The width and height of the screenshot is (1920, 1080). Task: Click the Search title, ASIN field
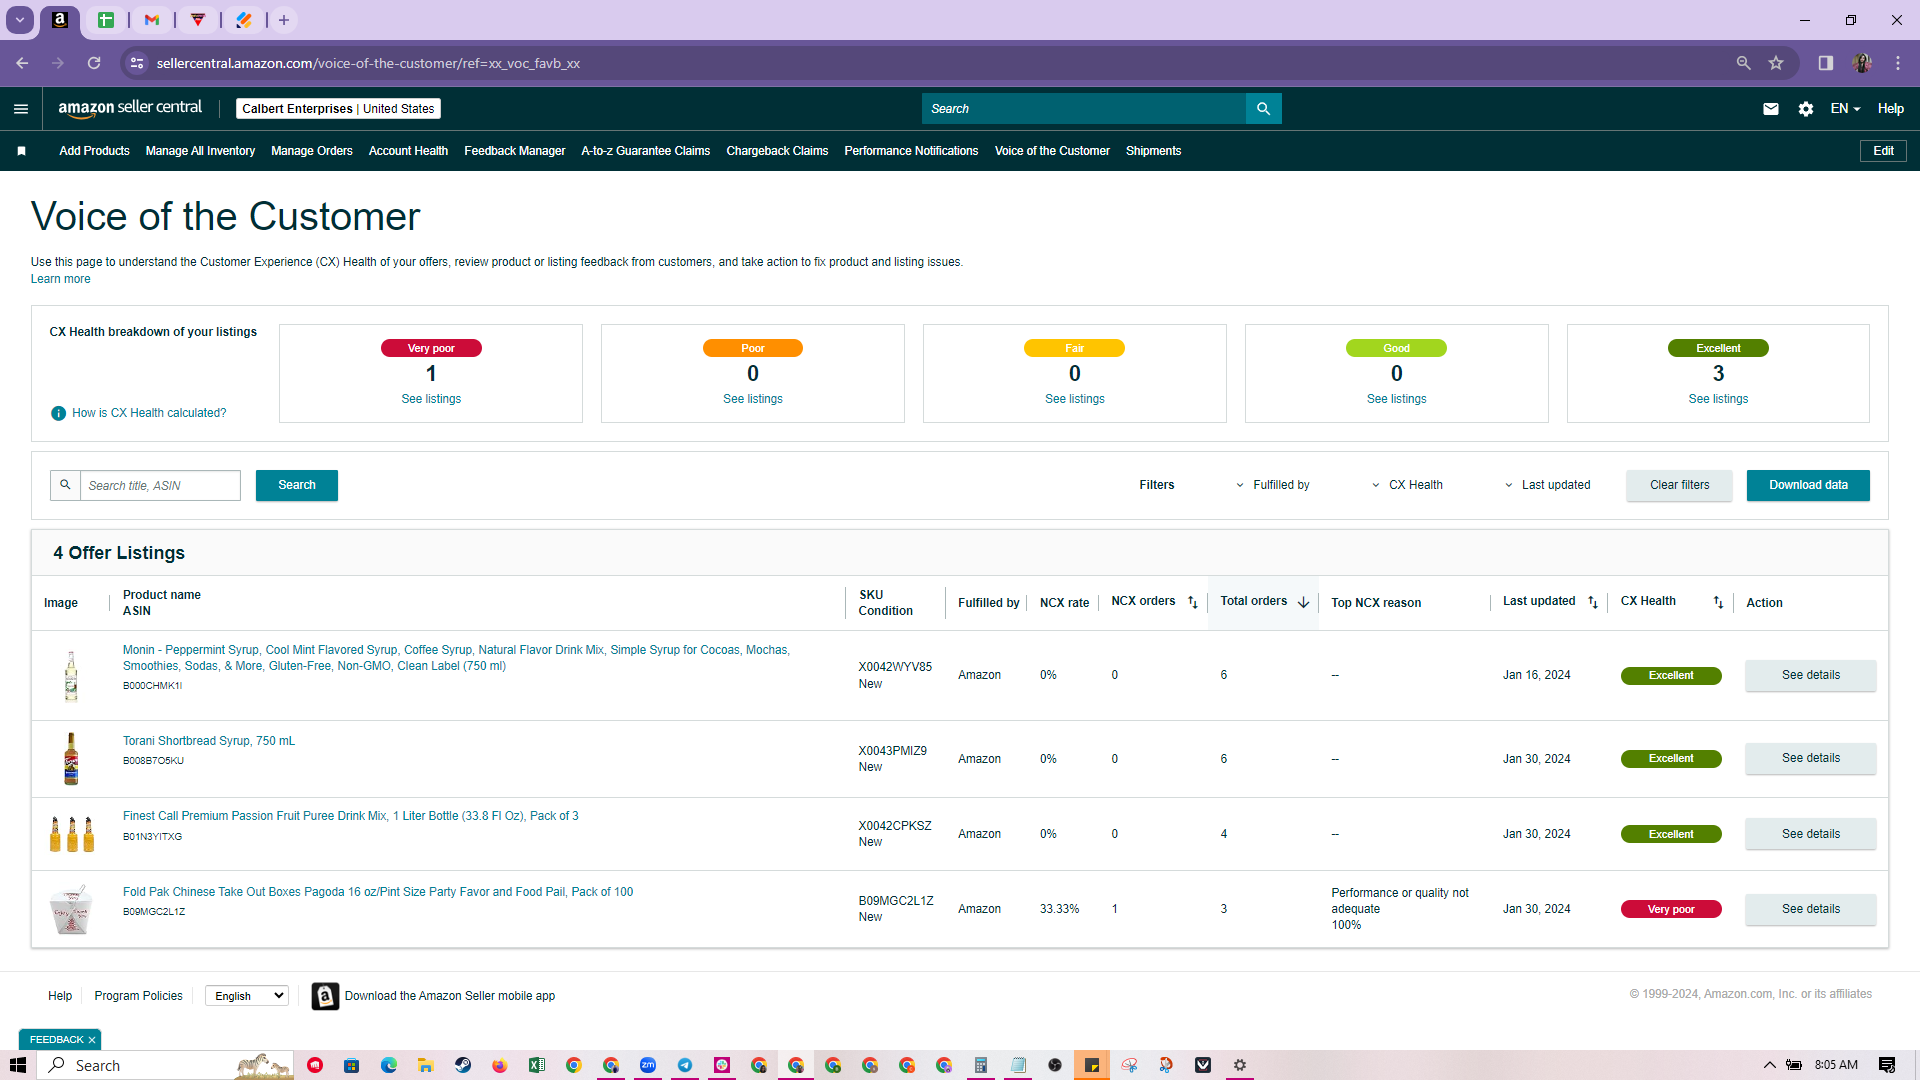[x=160, y=485]
